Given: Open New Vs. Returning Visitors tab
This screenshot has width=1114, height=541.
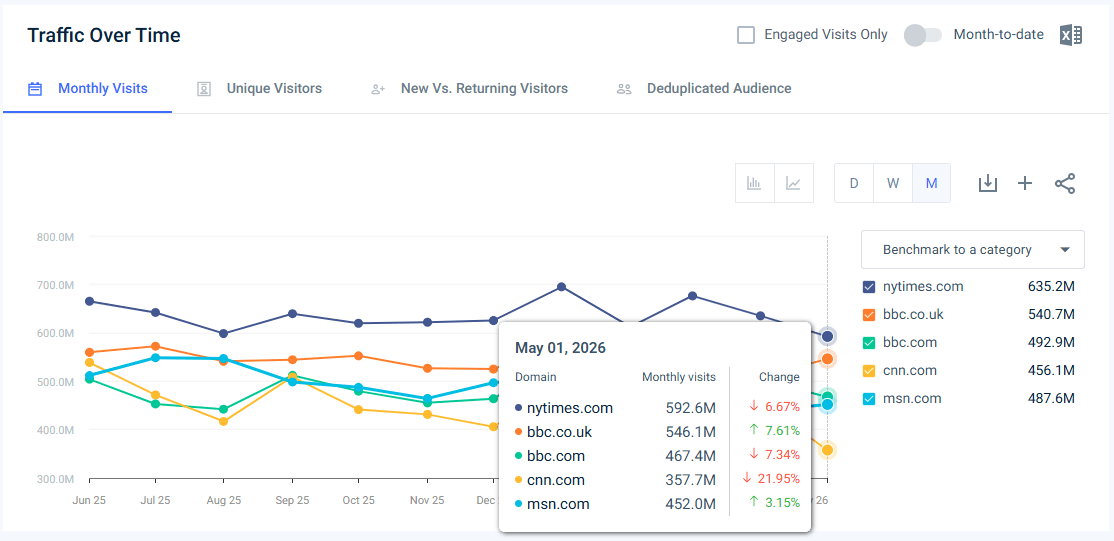Looking at the screenshot, I should tap(485, 89).
